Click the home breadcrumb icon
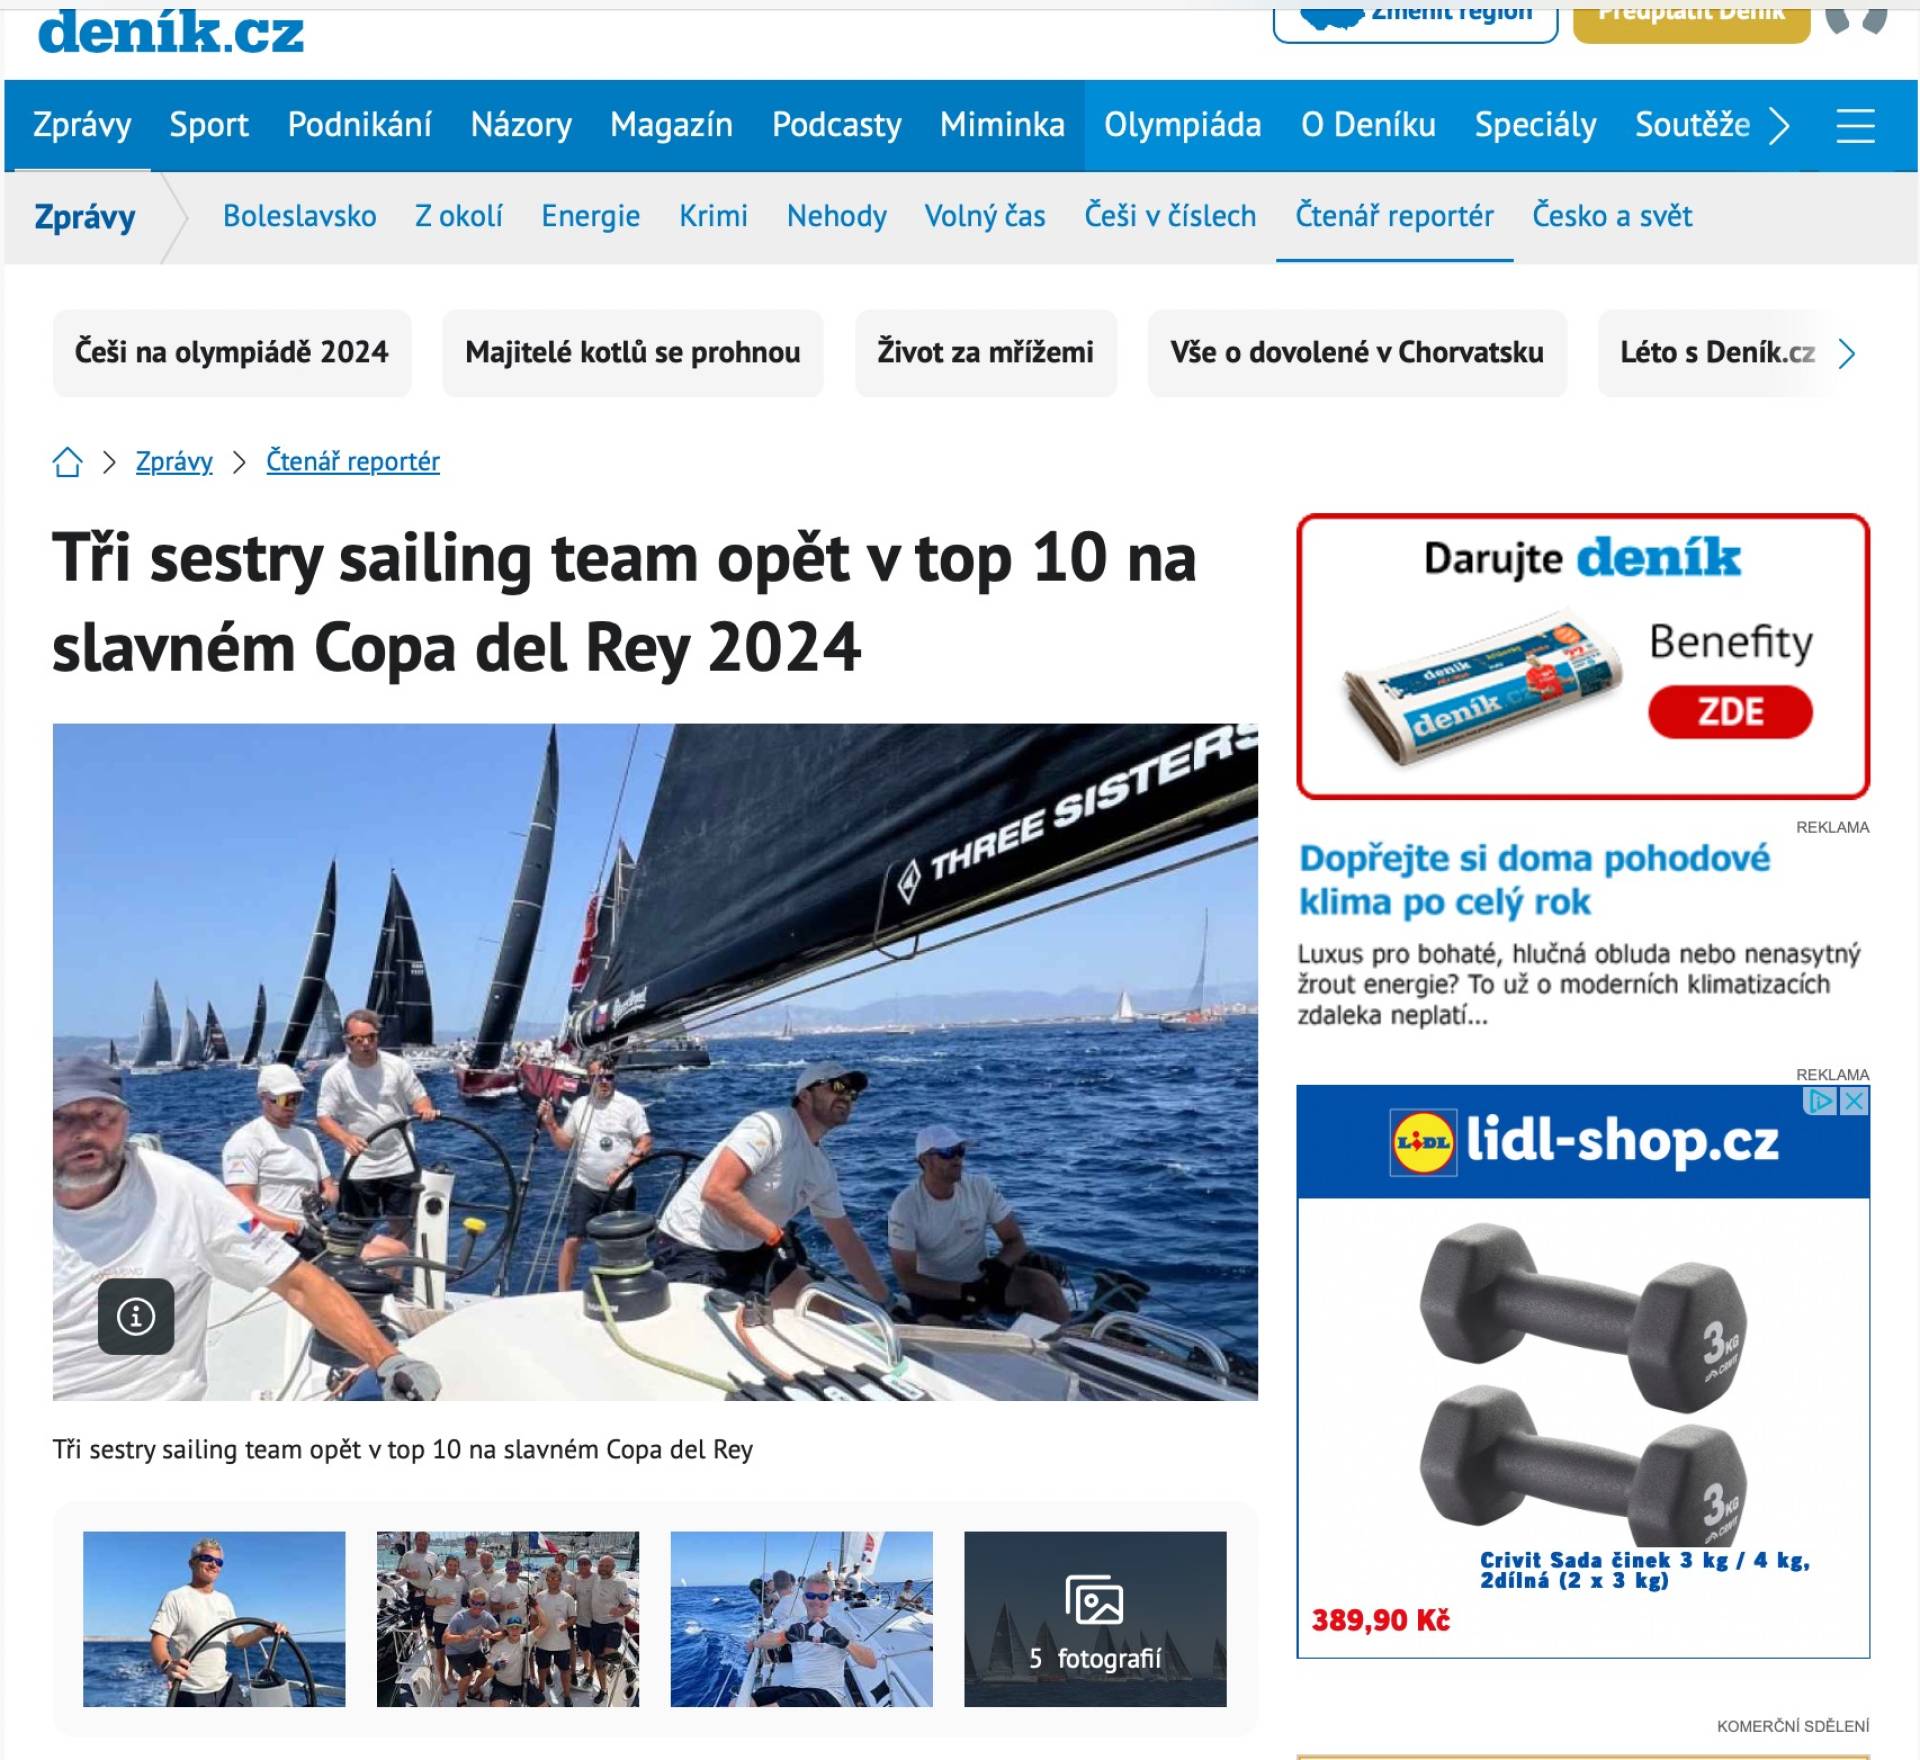The height and width of the screenshot is (1760, 1920). pos(67,462)
